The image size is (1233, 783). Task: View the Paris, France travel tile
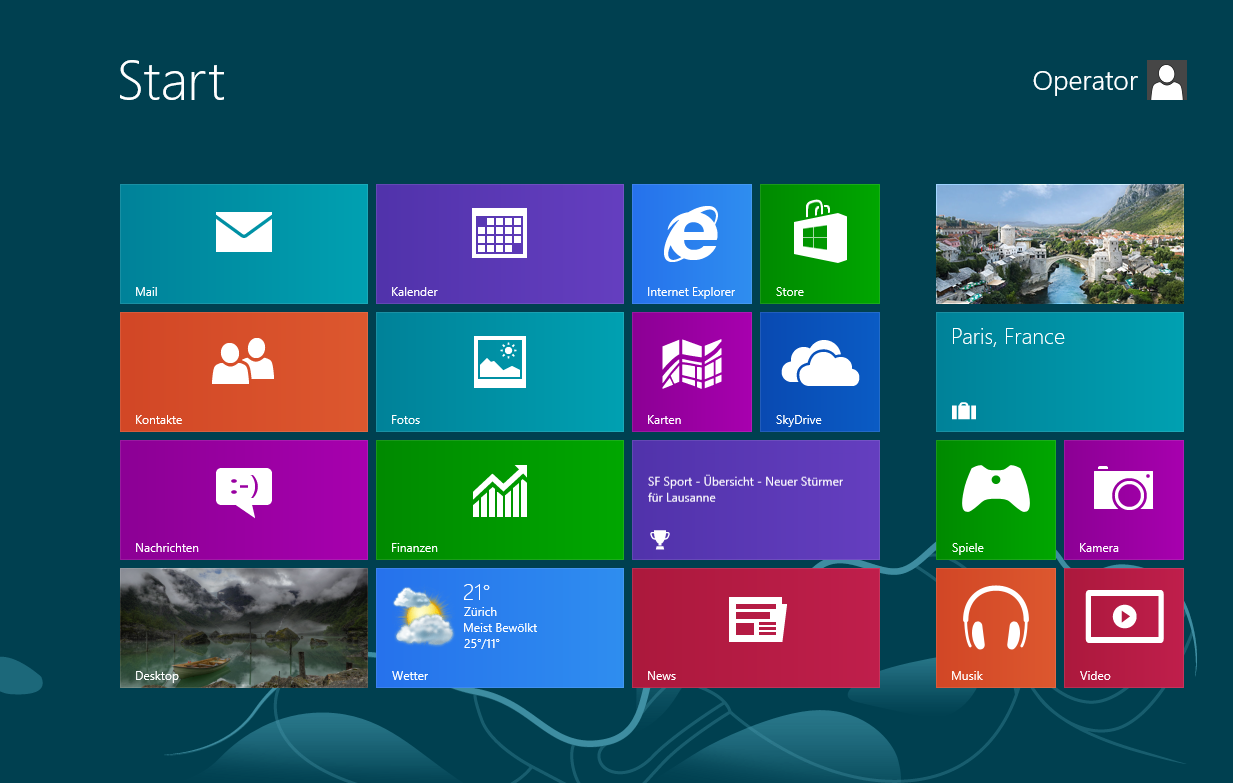pyautogui.click(x=1059, y=371)
